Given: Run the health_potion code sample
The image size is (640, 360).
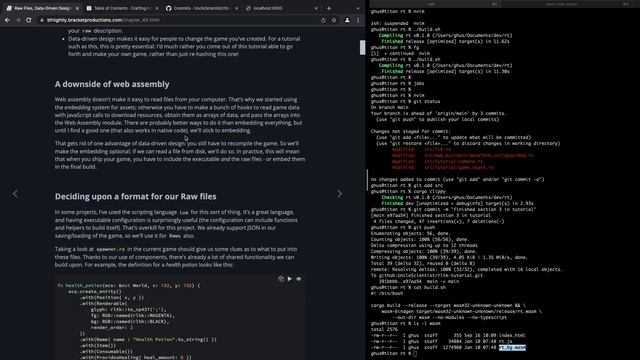Looking at the screenshot, I should pyautogui.click(x=290, y=279).
